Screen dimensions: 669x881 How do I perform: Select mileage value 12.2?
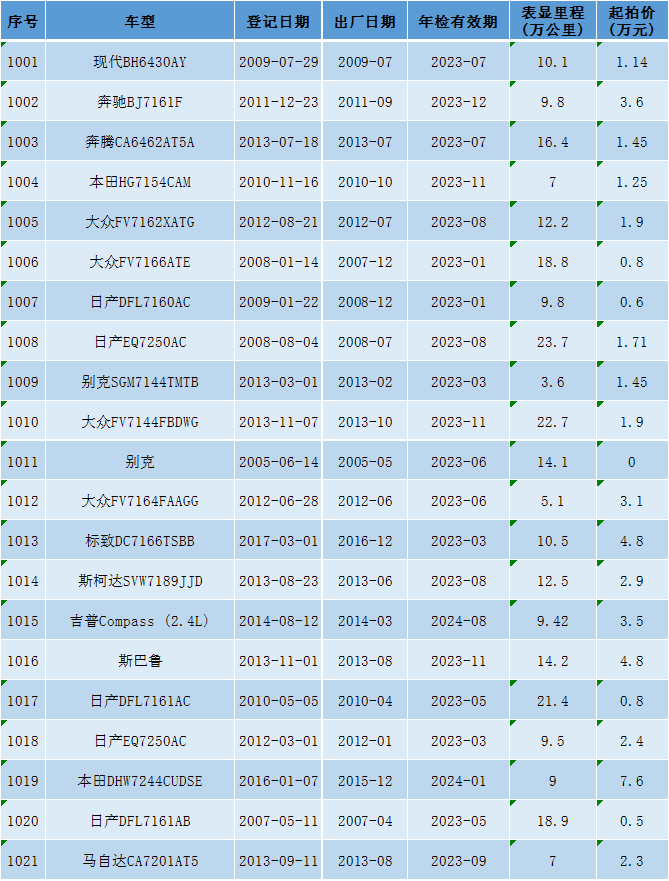pos(553,221)
